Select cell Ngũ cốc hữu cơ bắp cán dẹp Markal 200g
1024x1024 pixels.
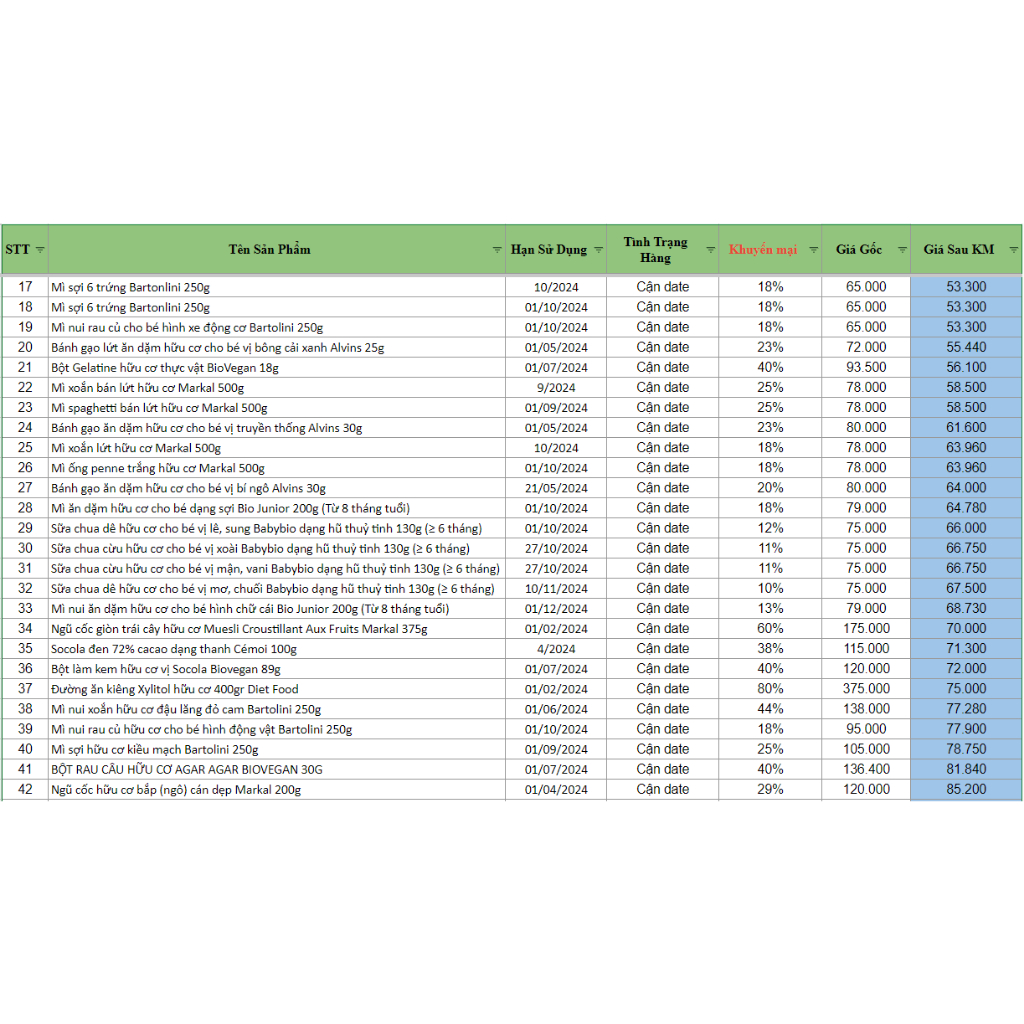(276, 790)
